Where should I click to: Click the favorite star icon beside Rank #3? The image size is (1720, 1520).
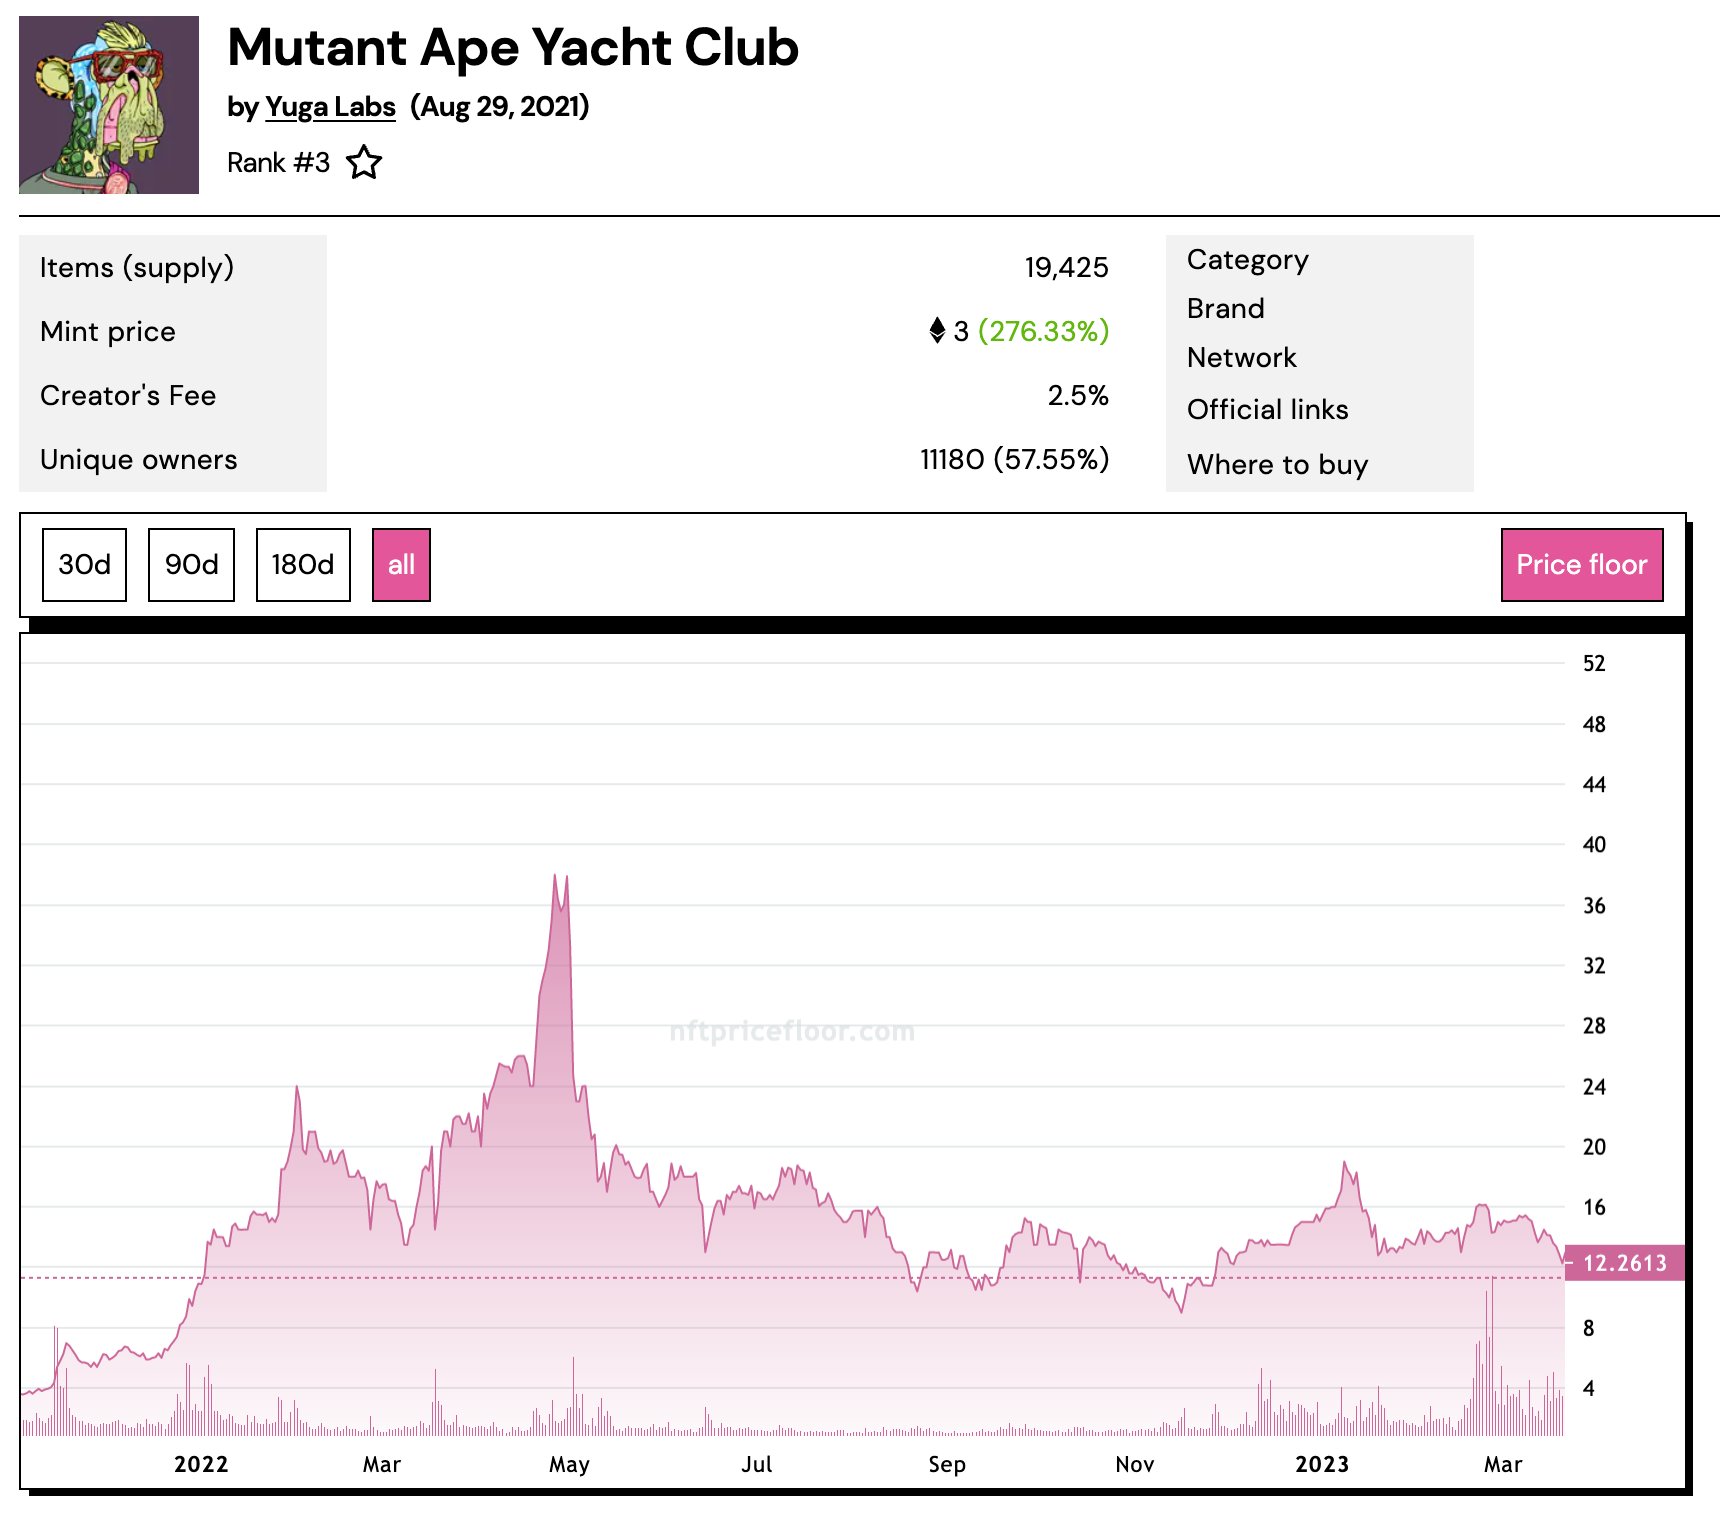[364, 162]
